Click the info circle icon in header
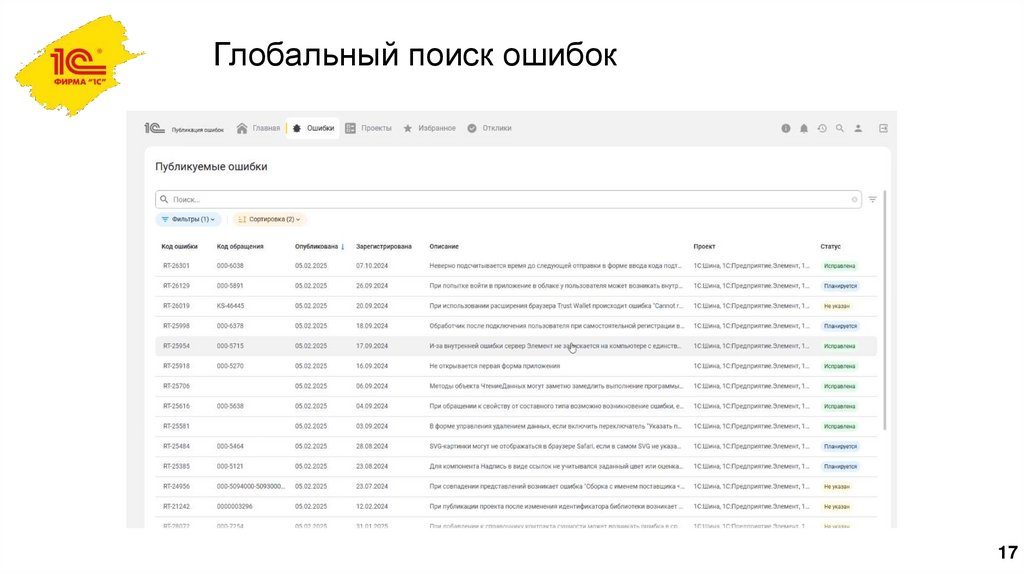Screen dimensions: 1024x574 point(786,129)
